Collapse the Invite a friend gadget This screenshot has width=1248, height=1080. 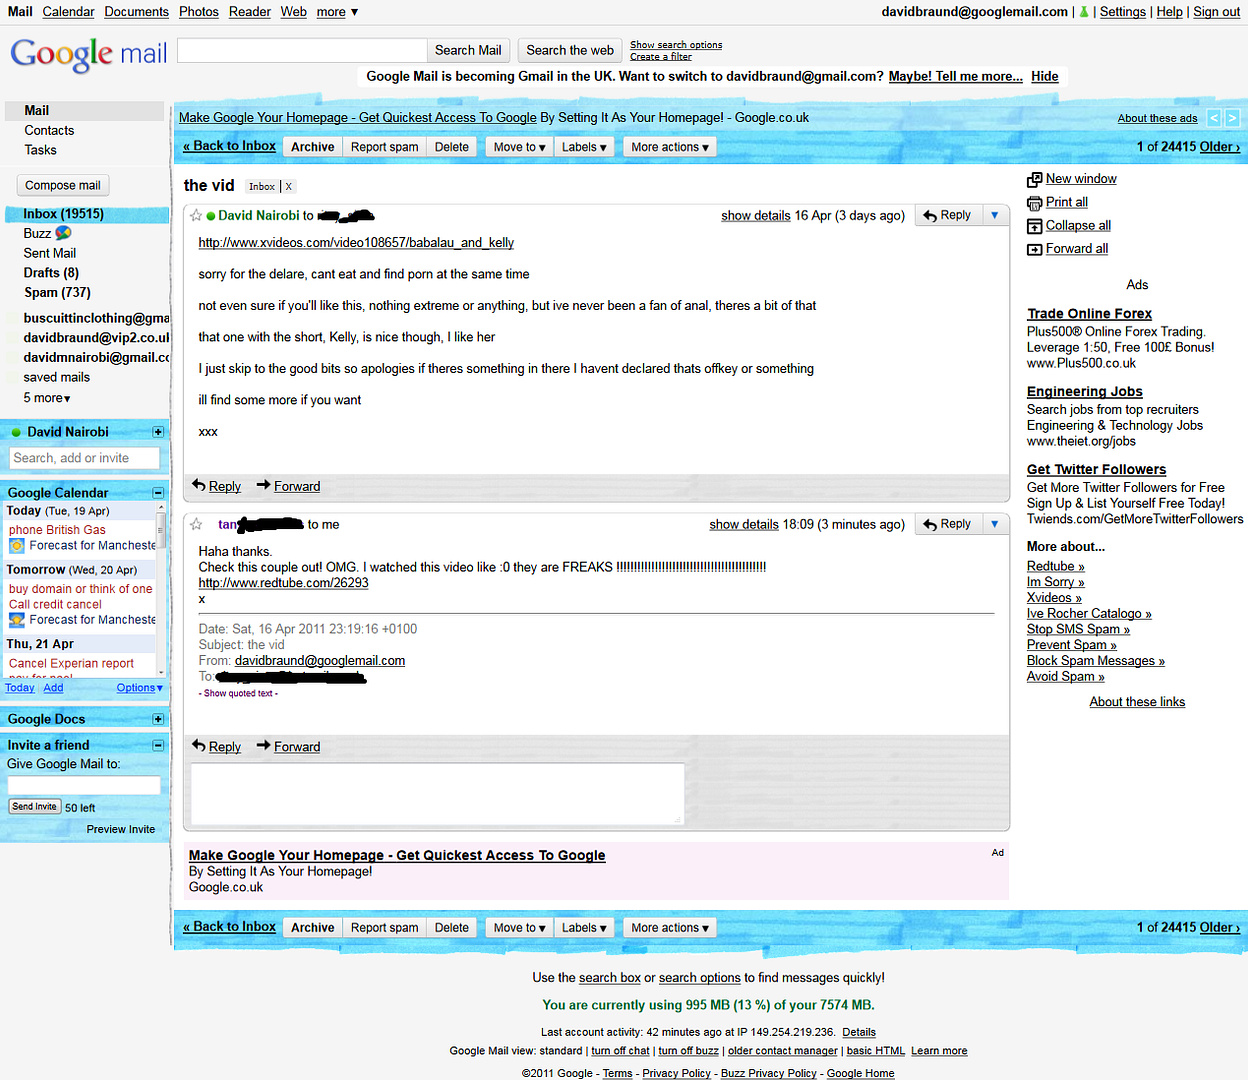coord(158,745)
